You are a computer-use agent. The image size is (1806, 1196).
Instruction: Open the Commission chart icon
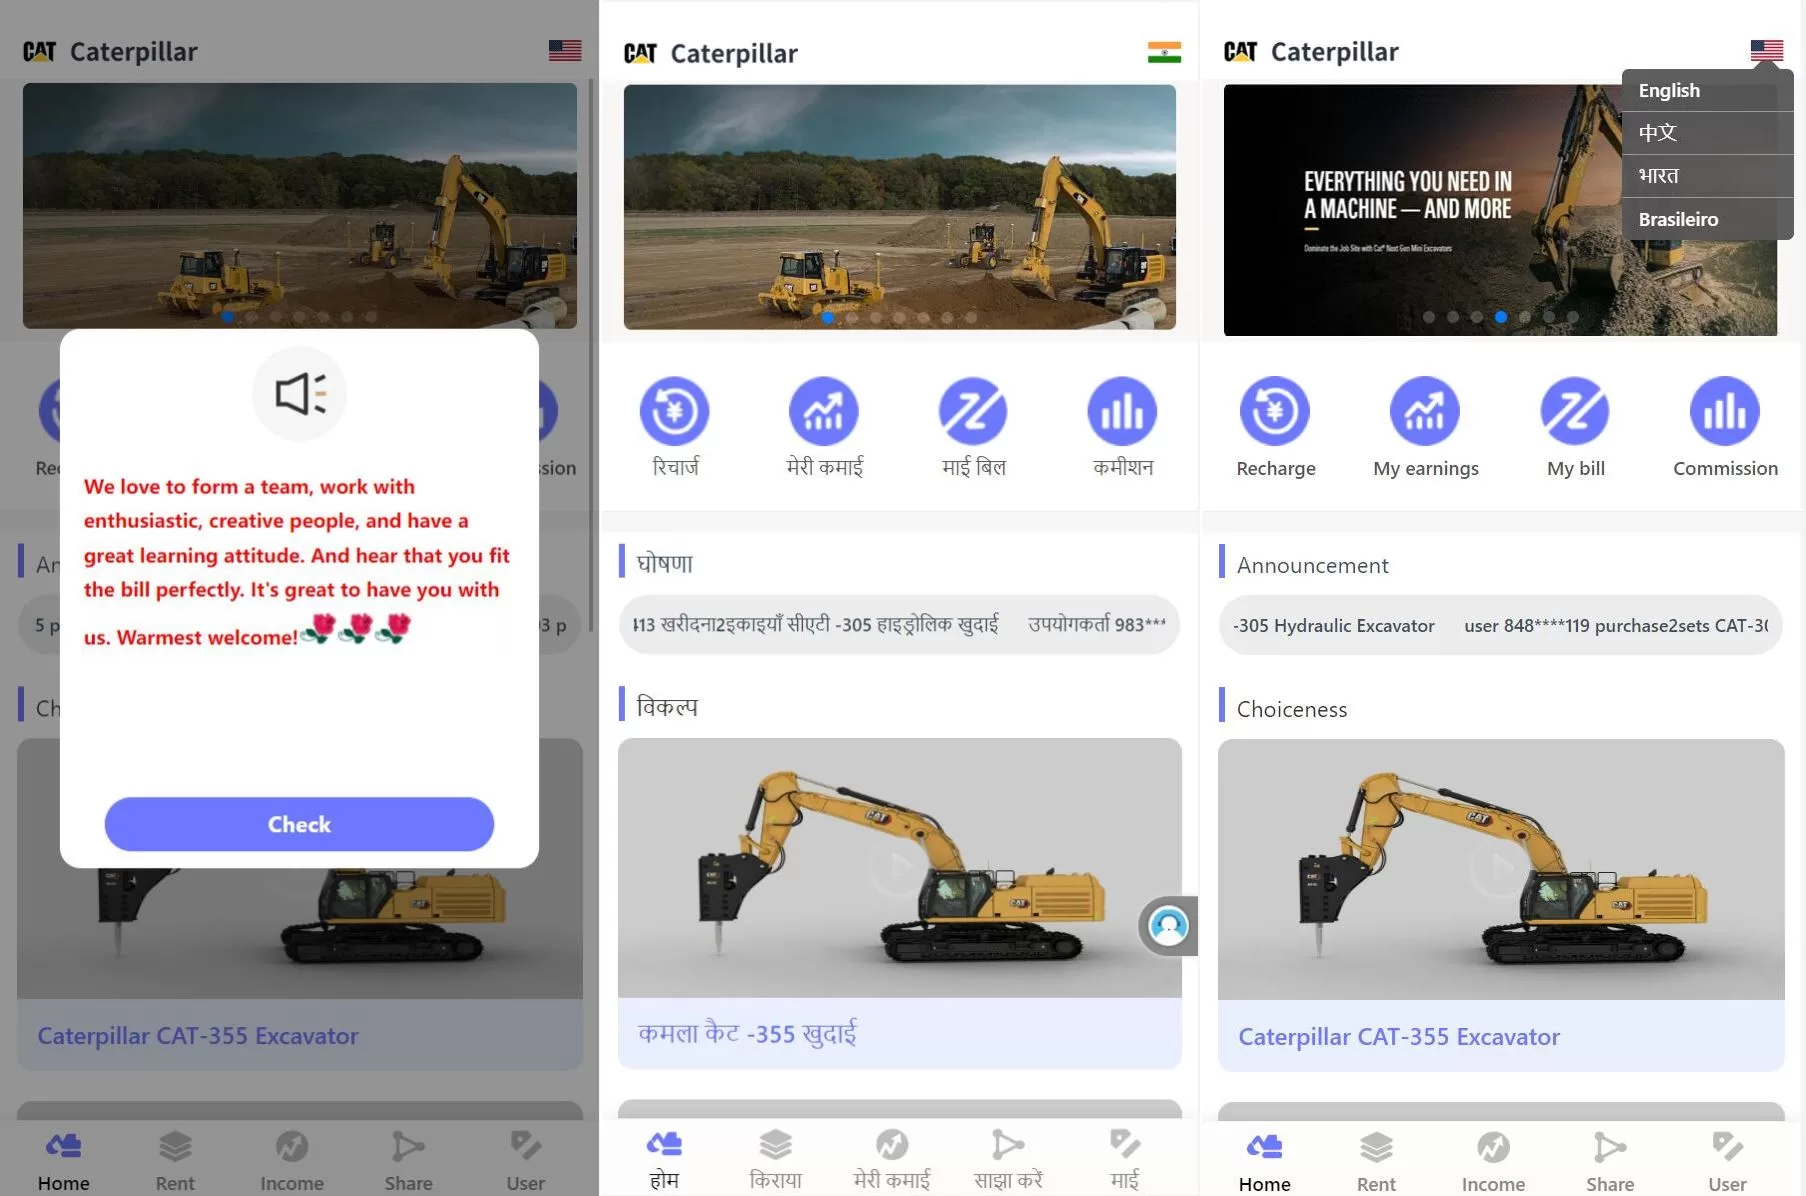coord(1724,411)
